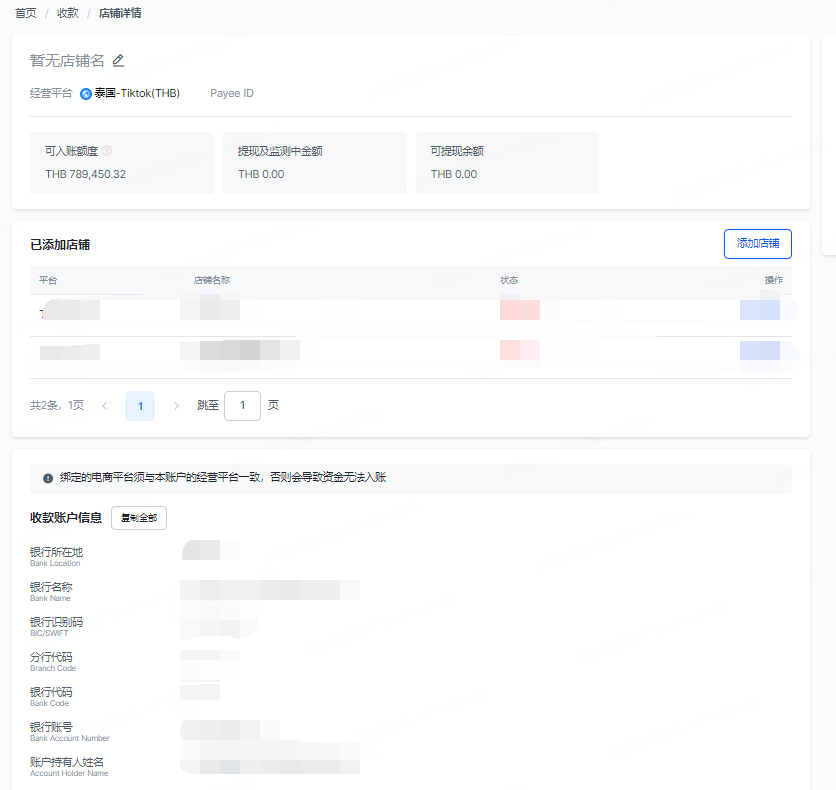Click the 账户持有人姓名 Account Holder Name label
Image resolution: width=836 pixels, height=790 pixels.
tap(69, 767)
